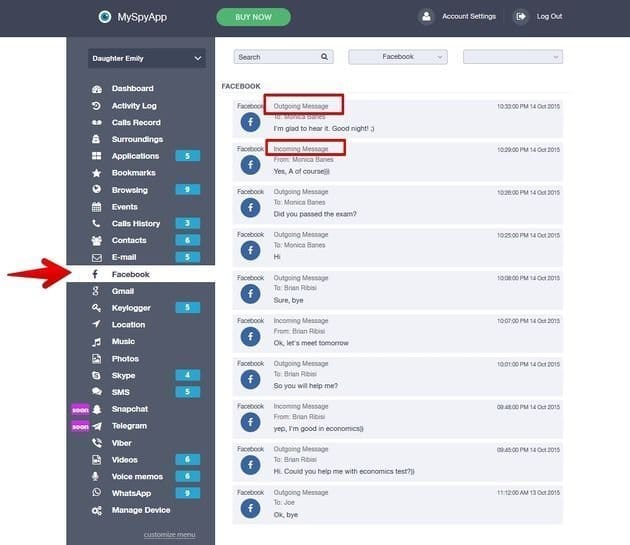Select Telegram paper plane icon
Screen dimensions: 630x545
(x=97, y=426)
